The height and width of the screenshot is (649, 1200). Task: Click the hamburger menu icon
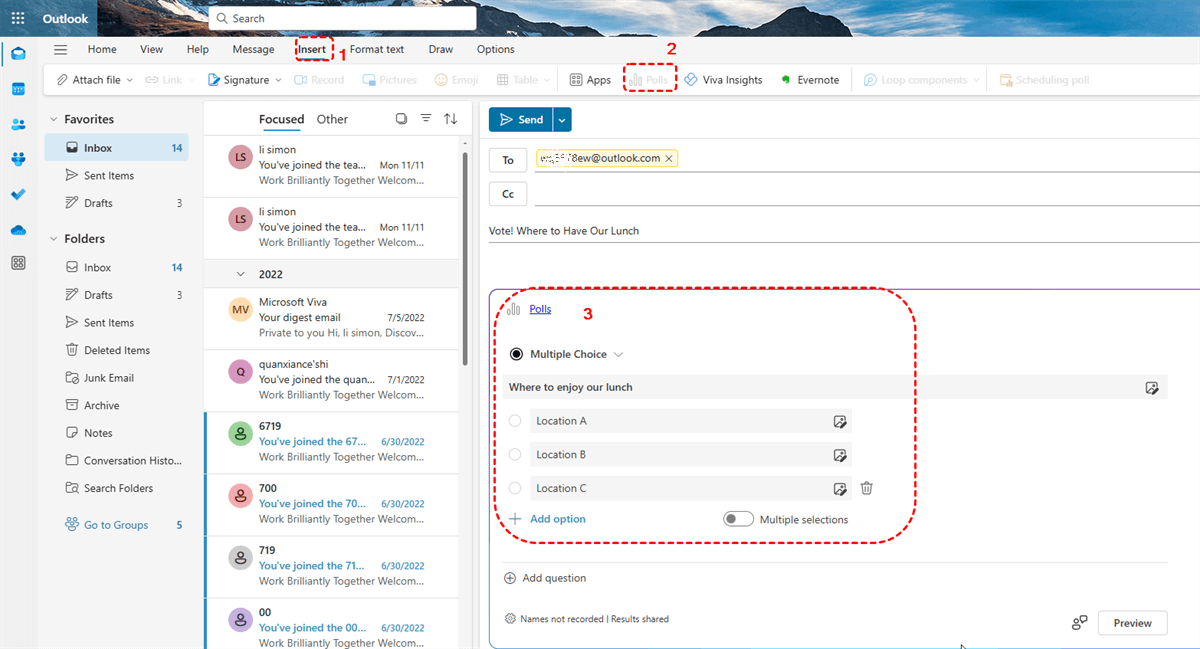coord(61,50)
